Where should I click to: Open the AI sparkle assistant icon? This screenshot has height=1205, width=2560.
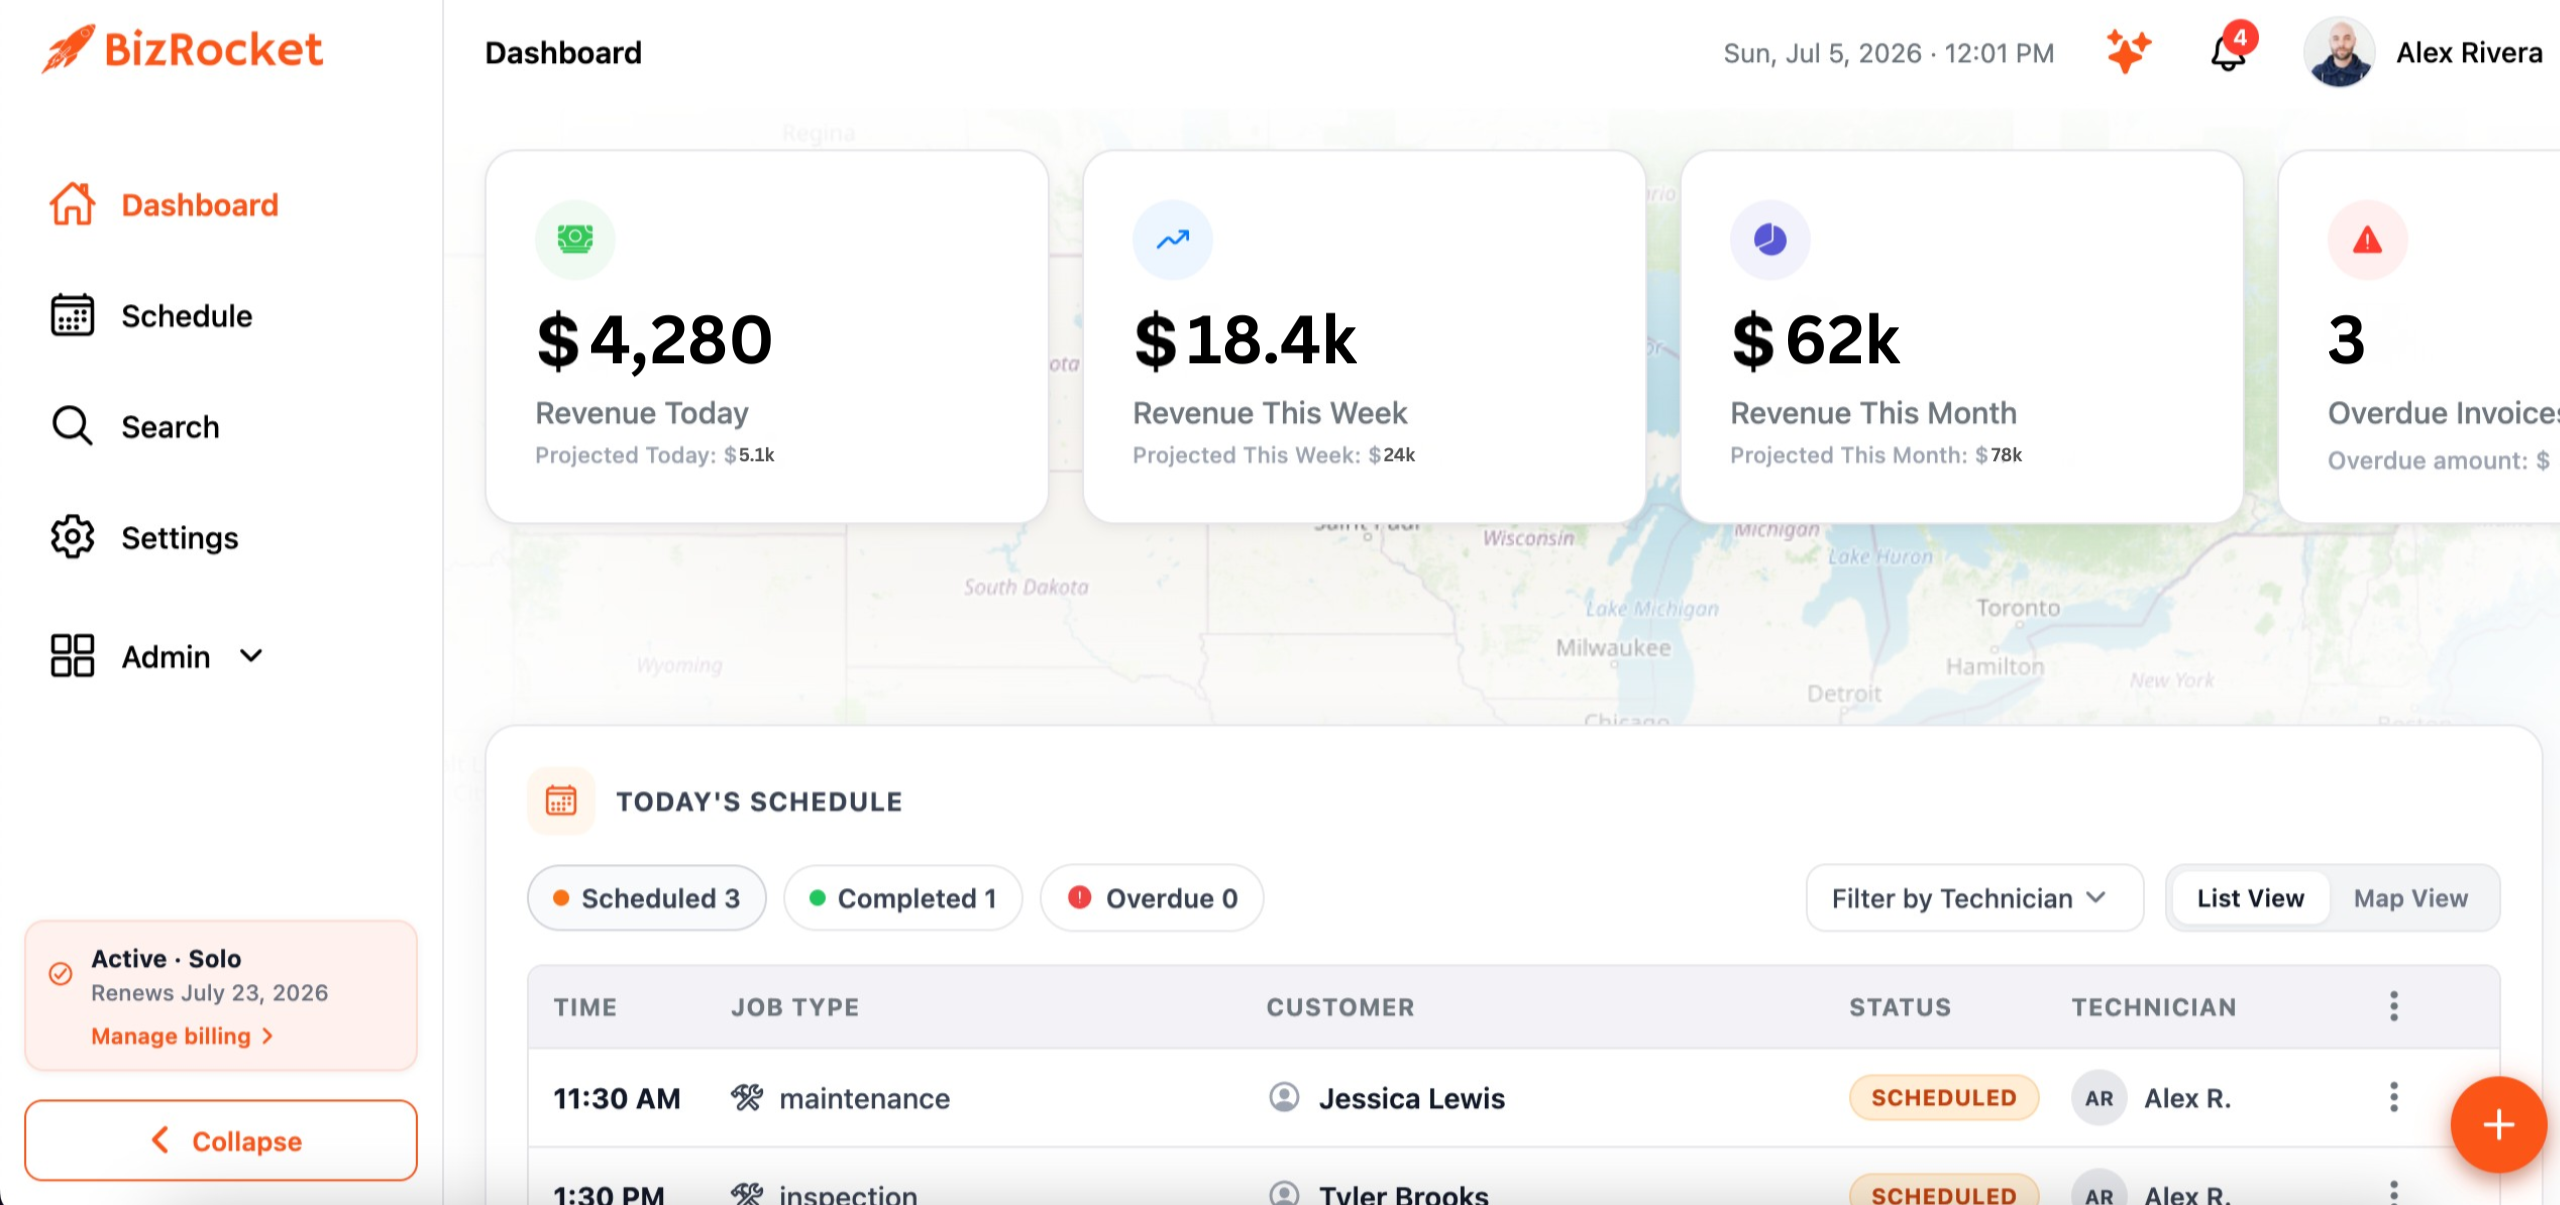tap(2128, 52)
